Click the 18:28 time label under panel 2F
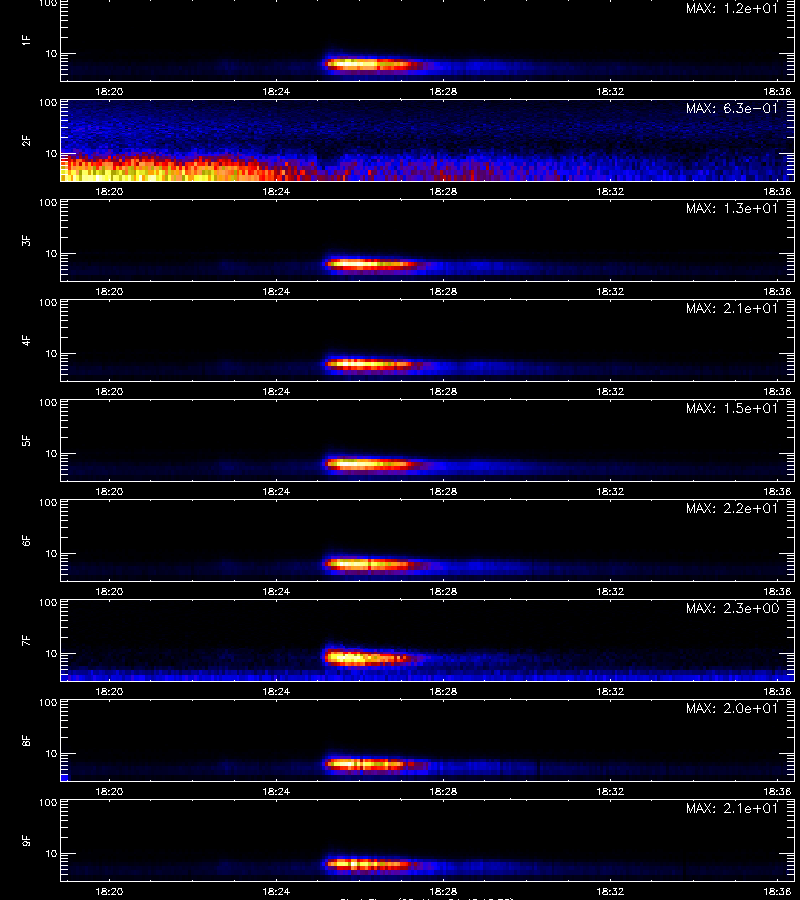This screenshot has width=800, height=900. point(443,191)
